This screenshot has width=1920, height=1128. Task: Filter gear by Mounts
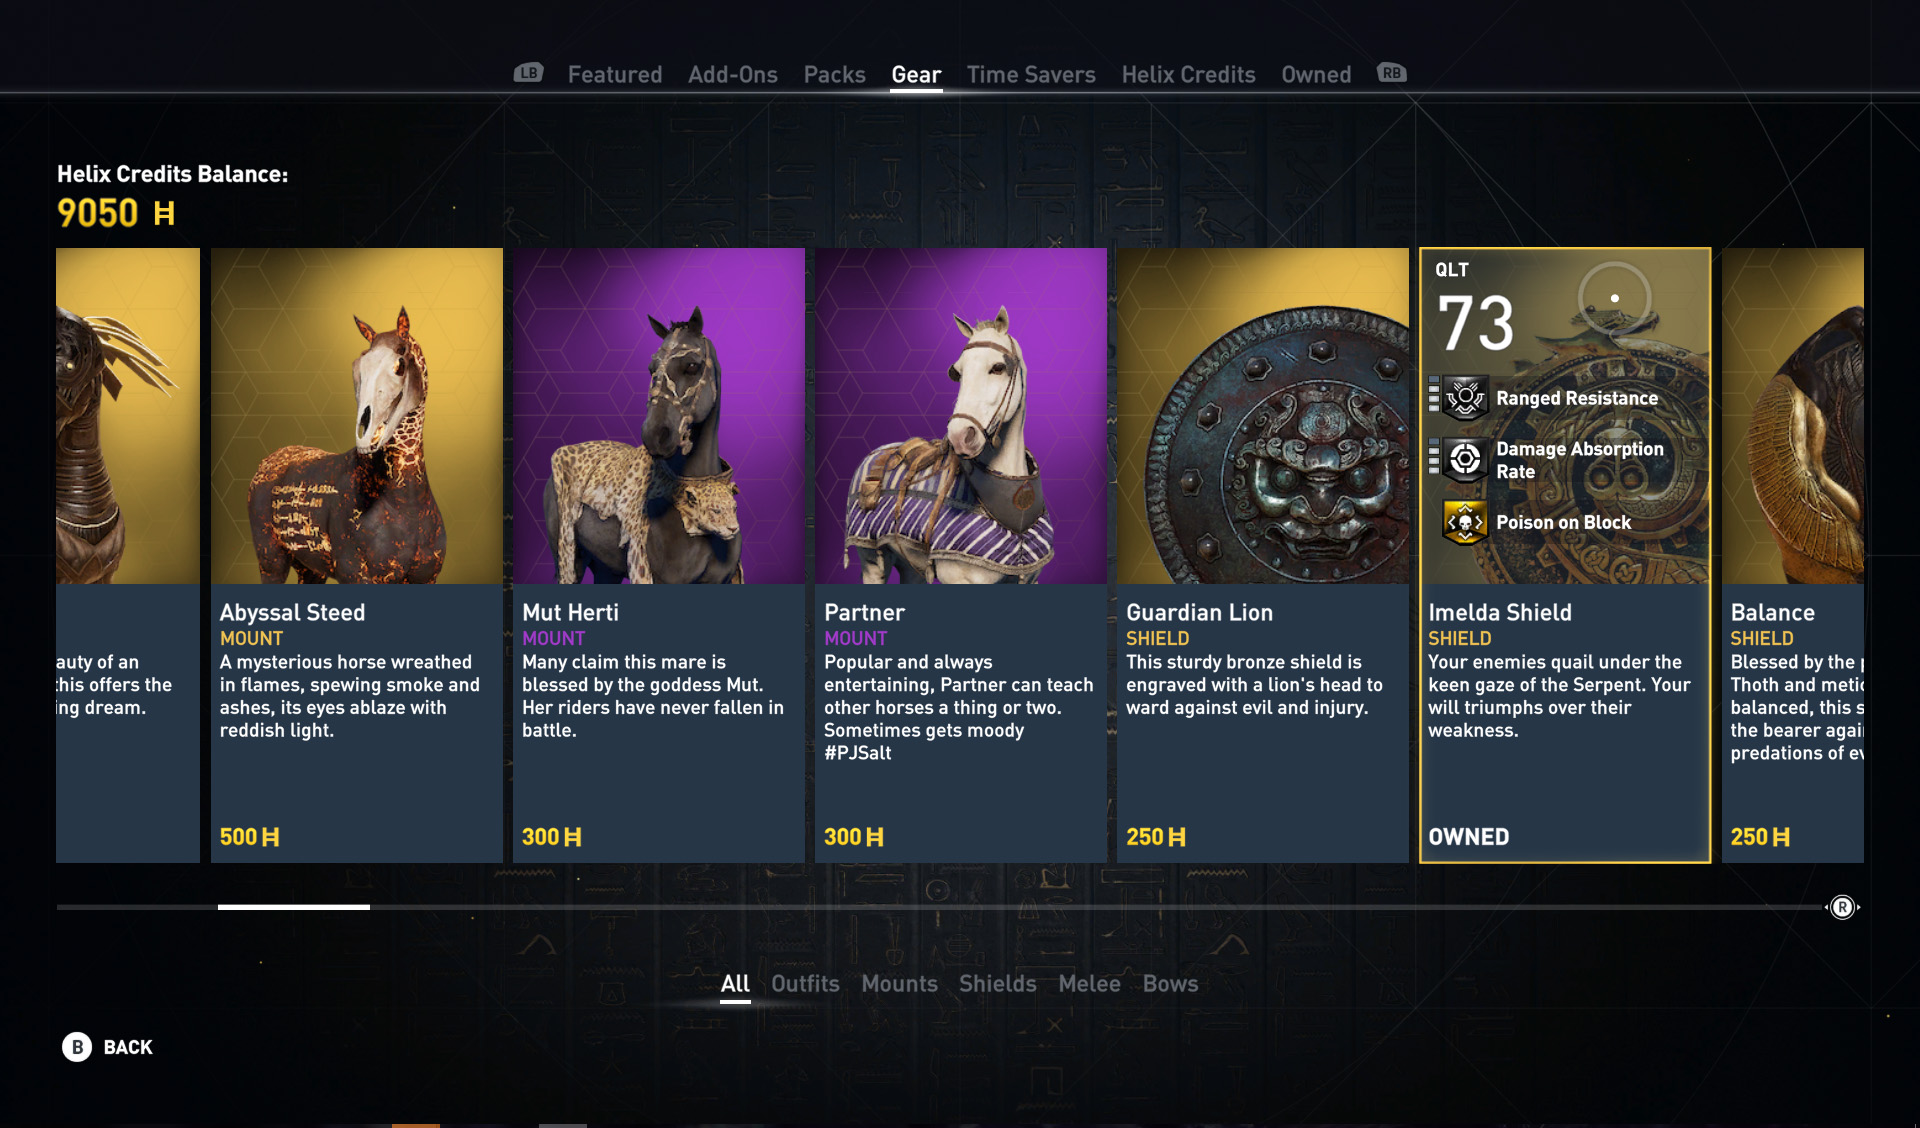[x=900, y=984]
